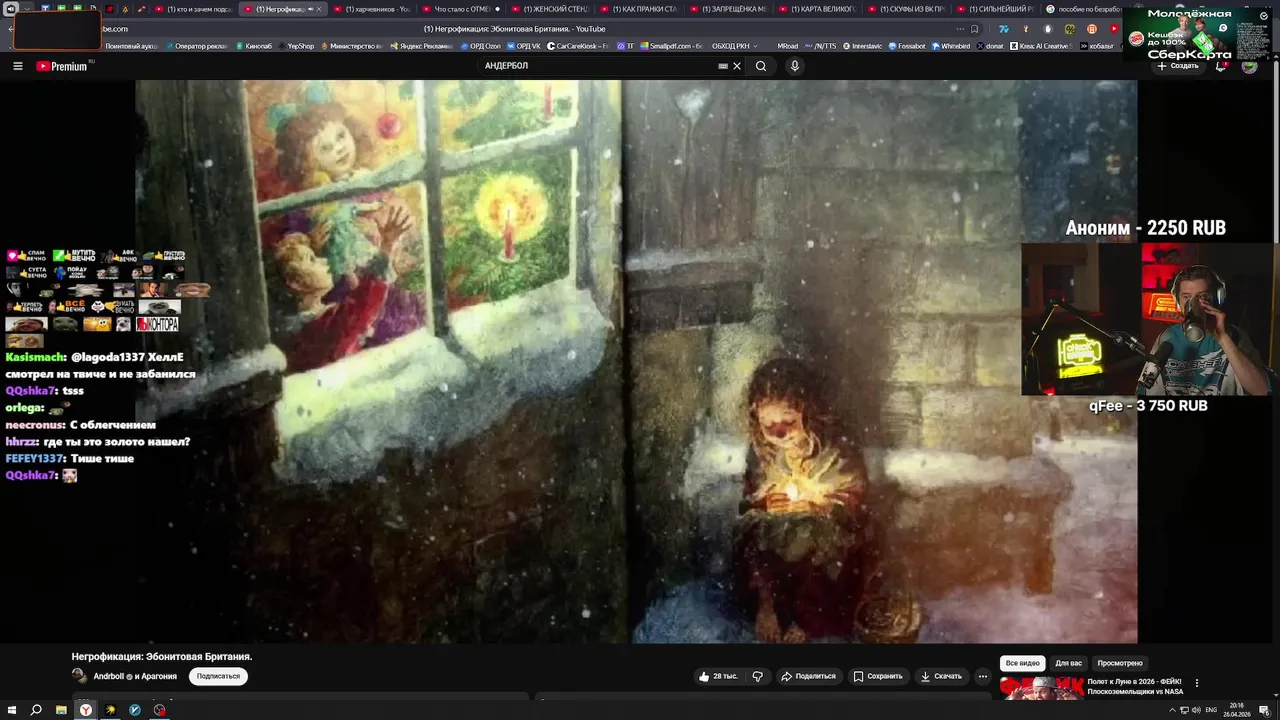Open File Explorer from taskbar

pyautogui.click(x=61, y=710)
